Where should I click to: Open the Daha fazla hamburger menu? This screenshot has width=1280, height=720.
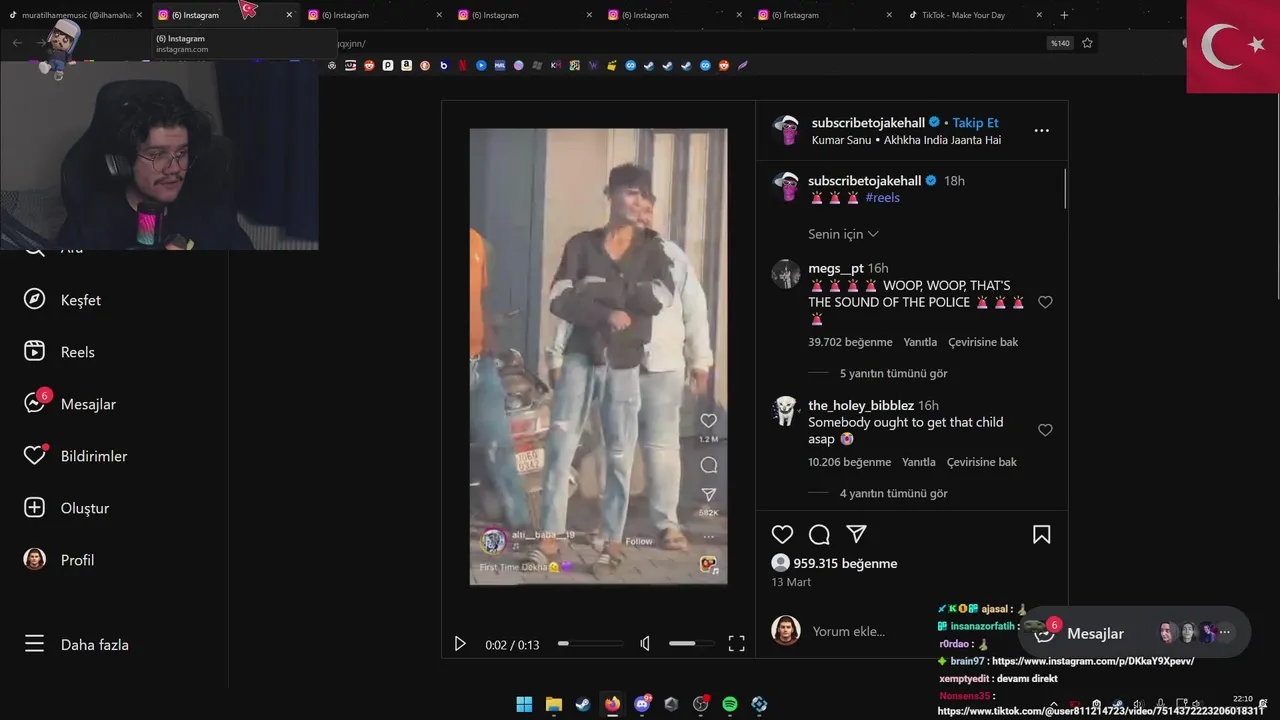pos(76,645)
